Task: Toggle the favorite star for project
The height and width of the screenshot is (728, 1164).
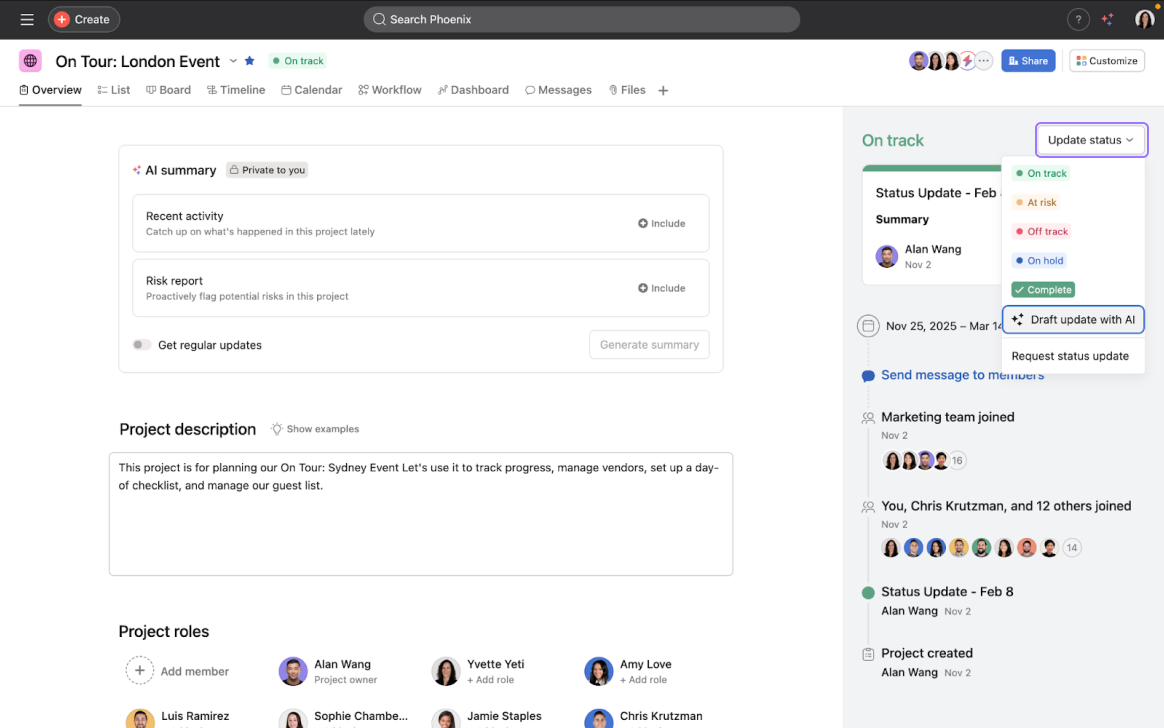Action: pos(250,61)
